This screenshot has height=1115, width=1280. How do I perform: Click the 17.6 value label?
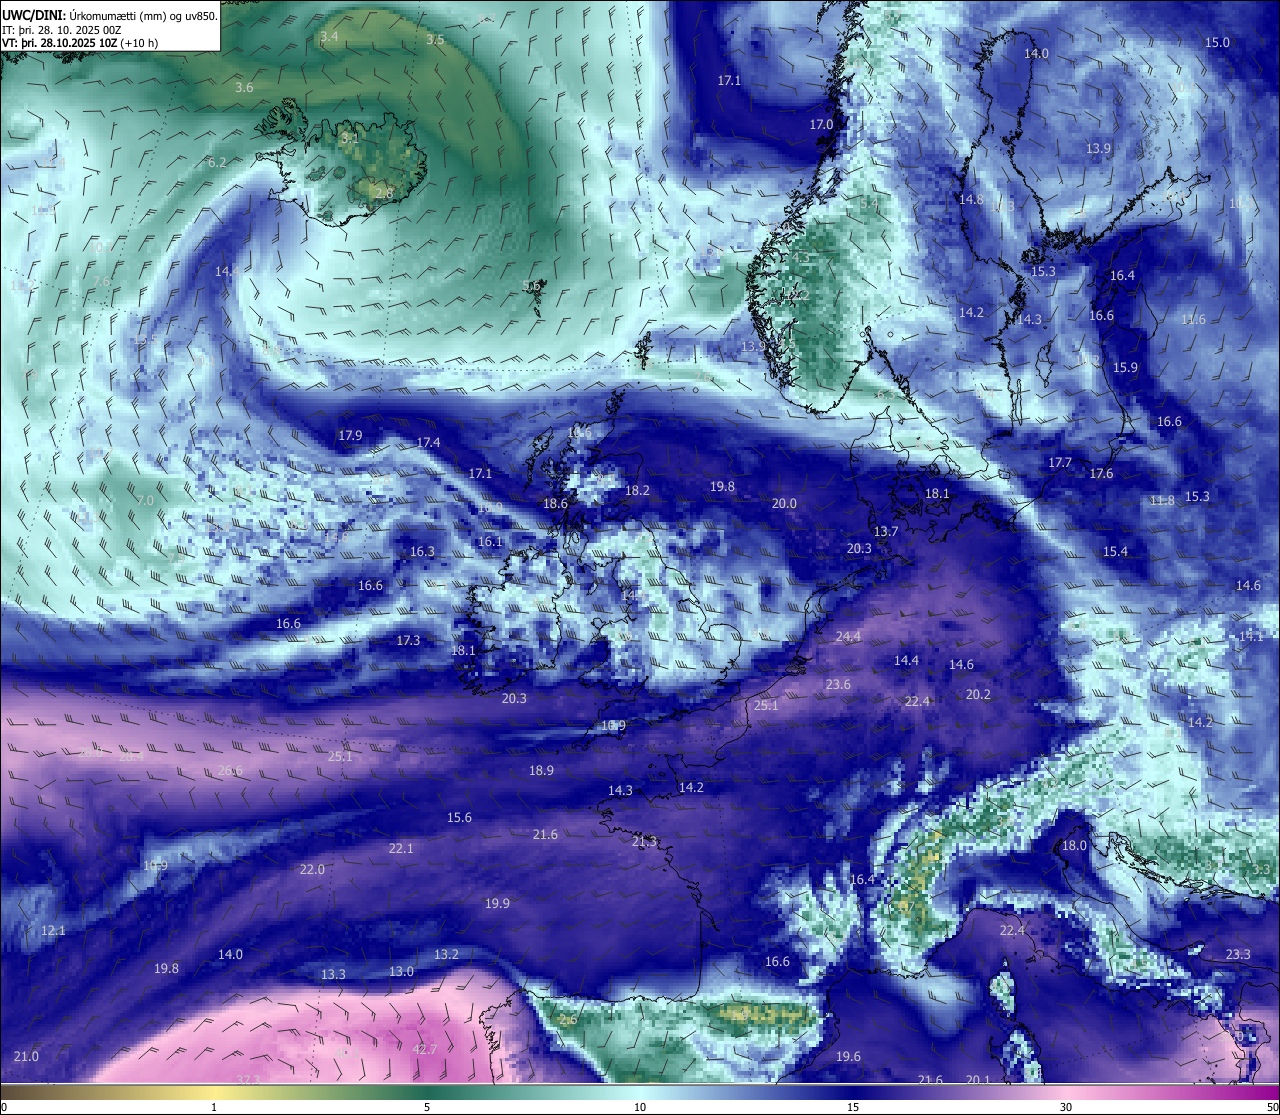1101,474
